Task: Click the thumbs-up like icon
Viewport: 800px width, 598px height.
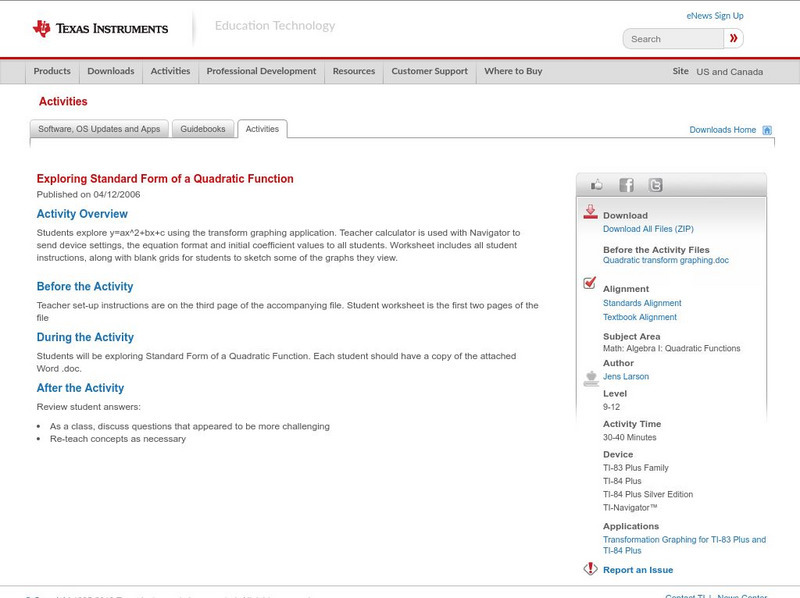Action: (596, 185)
